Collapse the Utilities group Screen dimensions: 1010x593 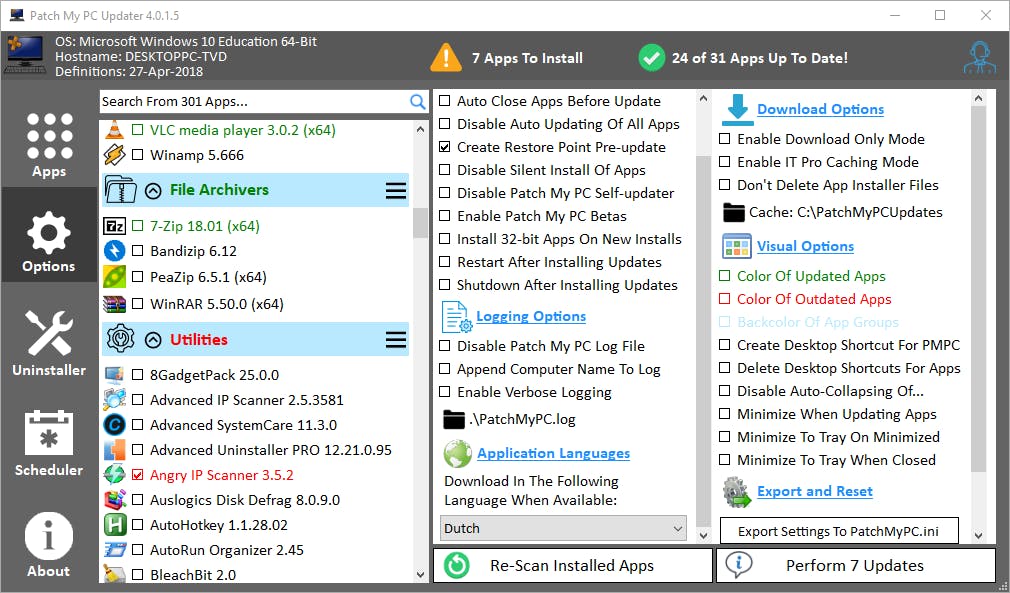[153, 339]
